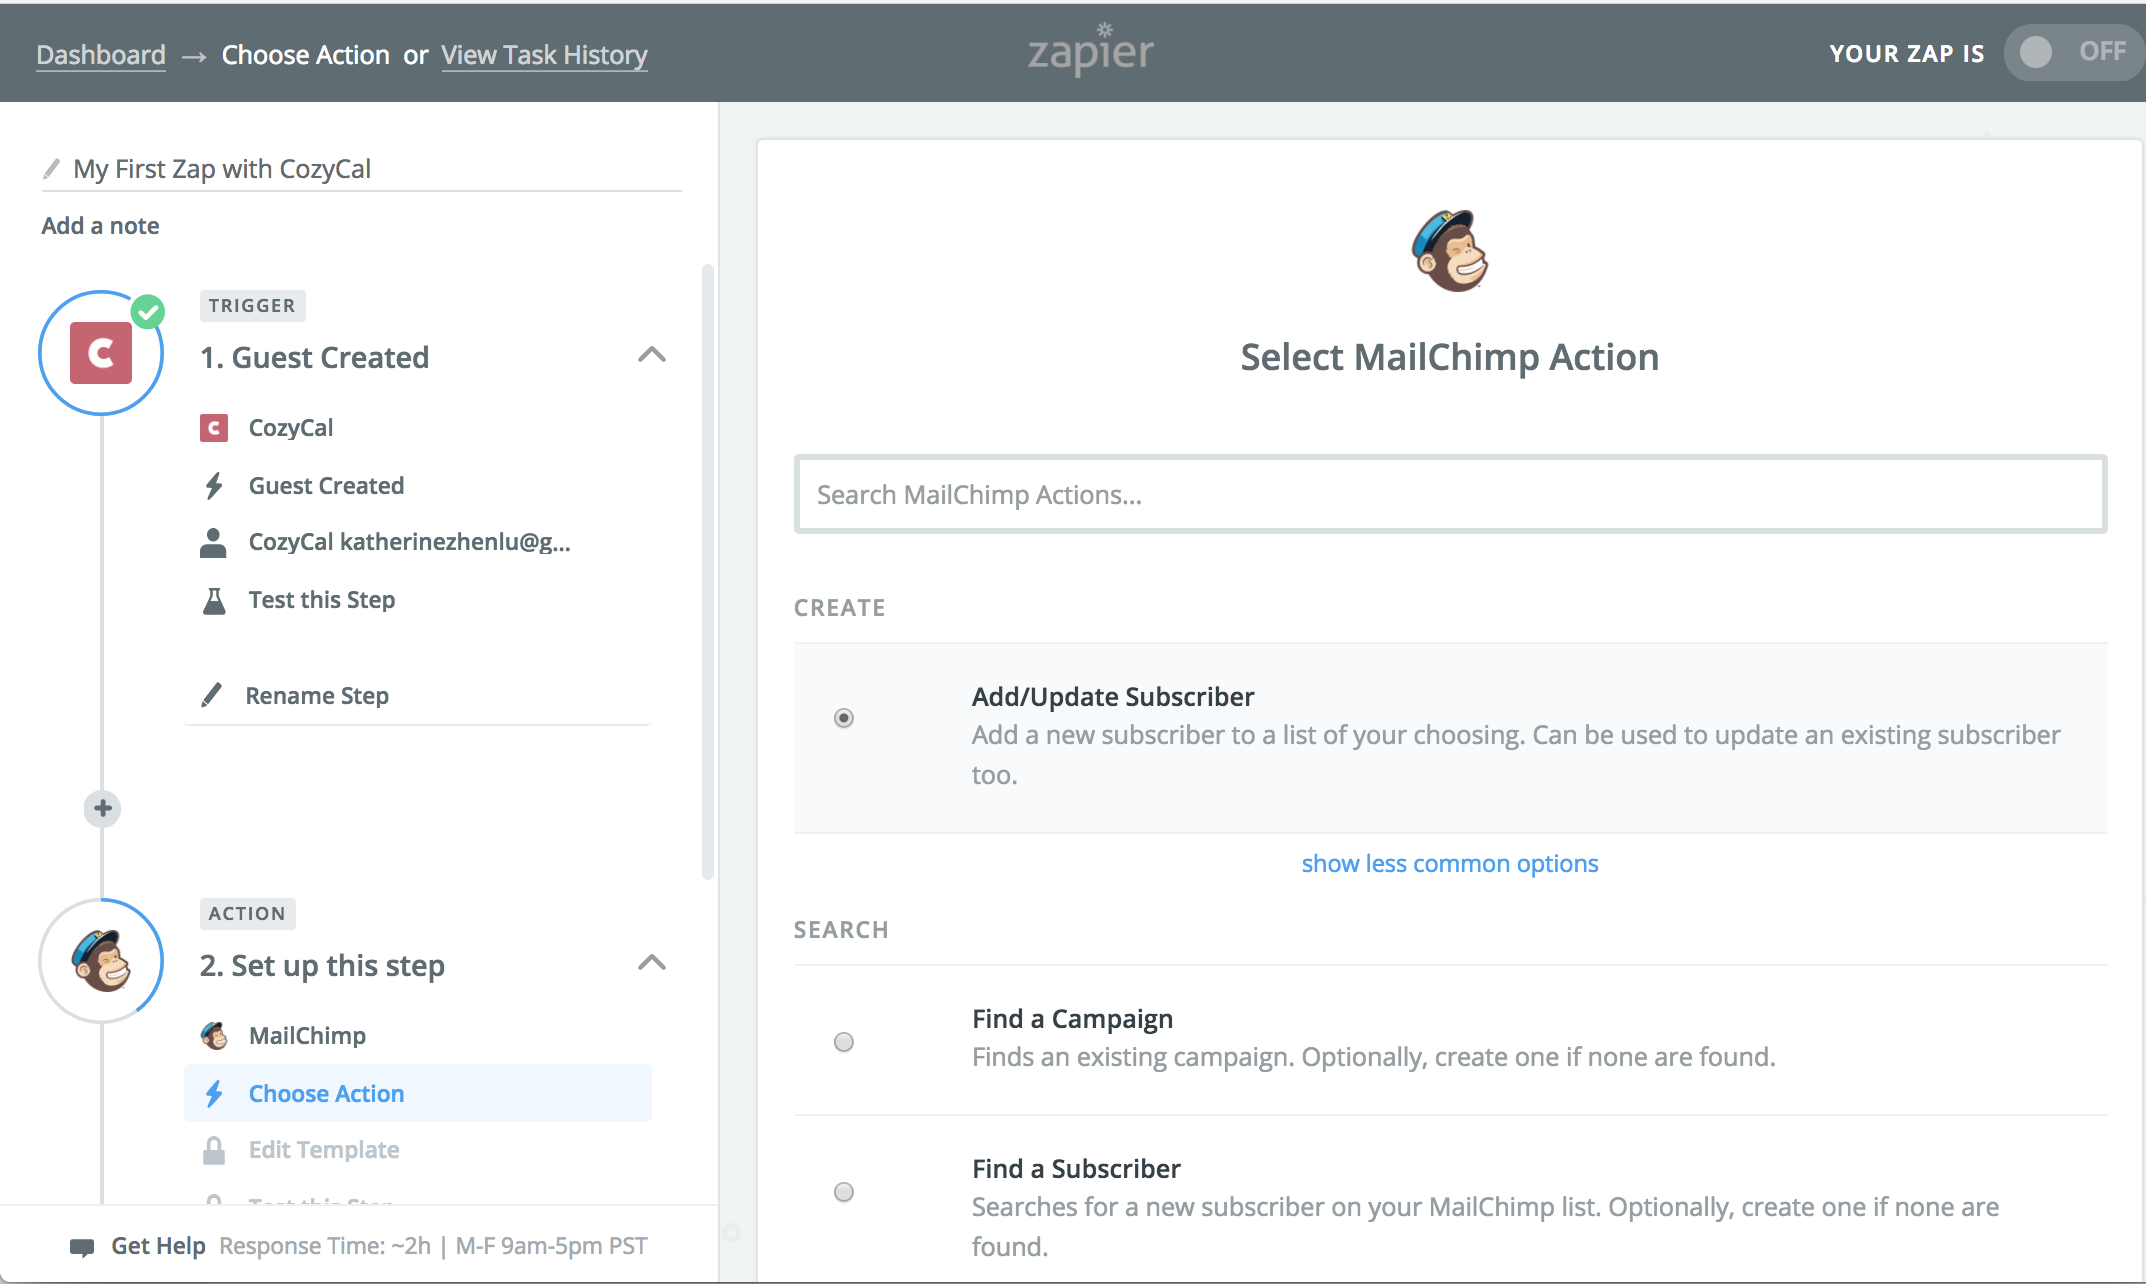Toggle the Zap ON/OFF switch

pyautogui.click(x=2070, y=53)
